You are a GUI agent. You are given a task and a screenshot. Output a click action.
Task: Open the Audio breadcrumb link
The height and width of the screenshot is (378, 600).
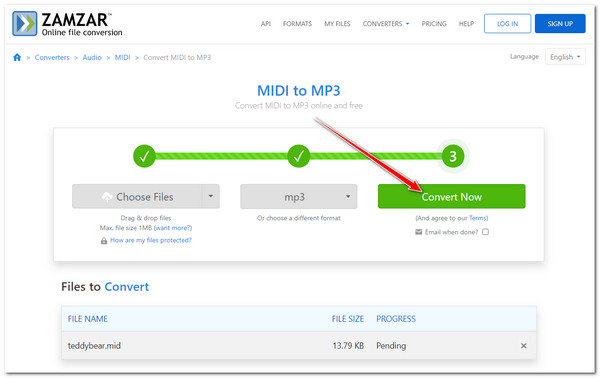(x=92, y=57)
